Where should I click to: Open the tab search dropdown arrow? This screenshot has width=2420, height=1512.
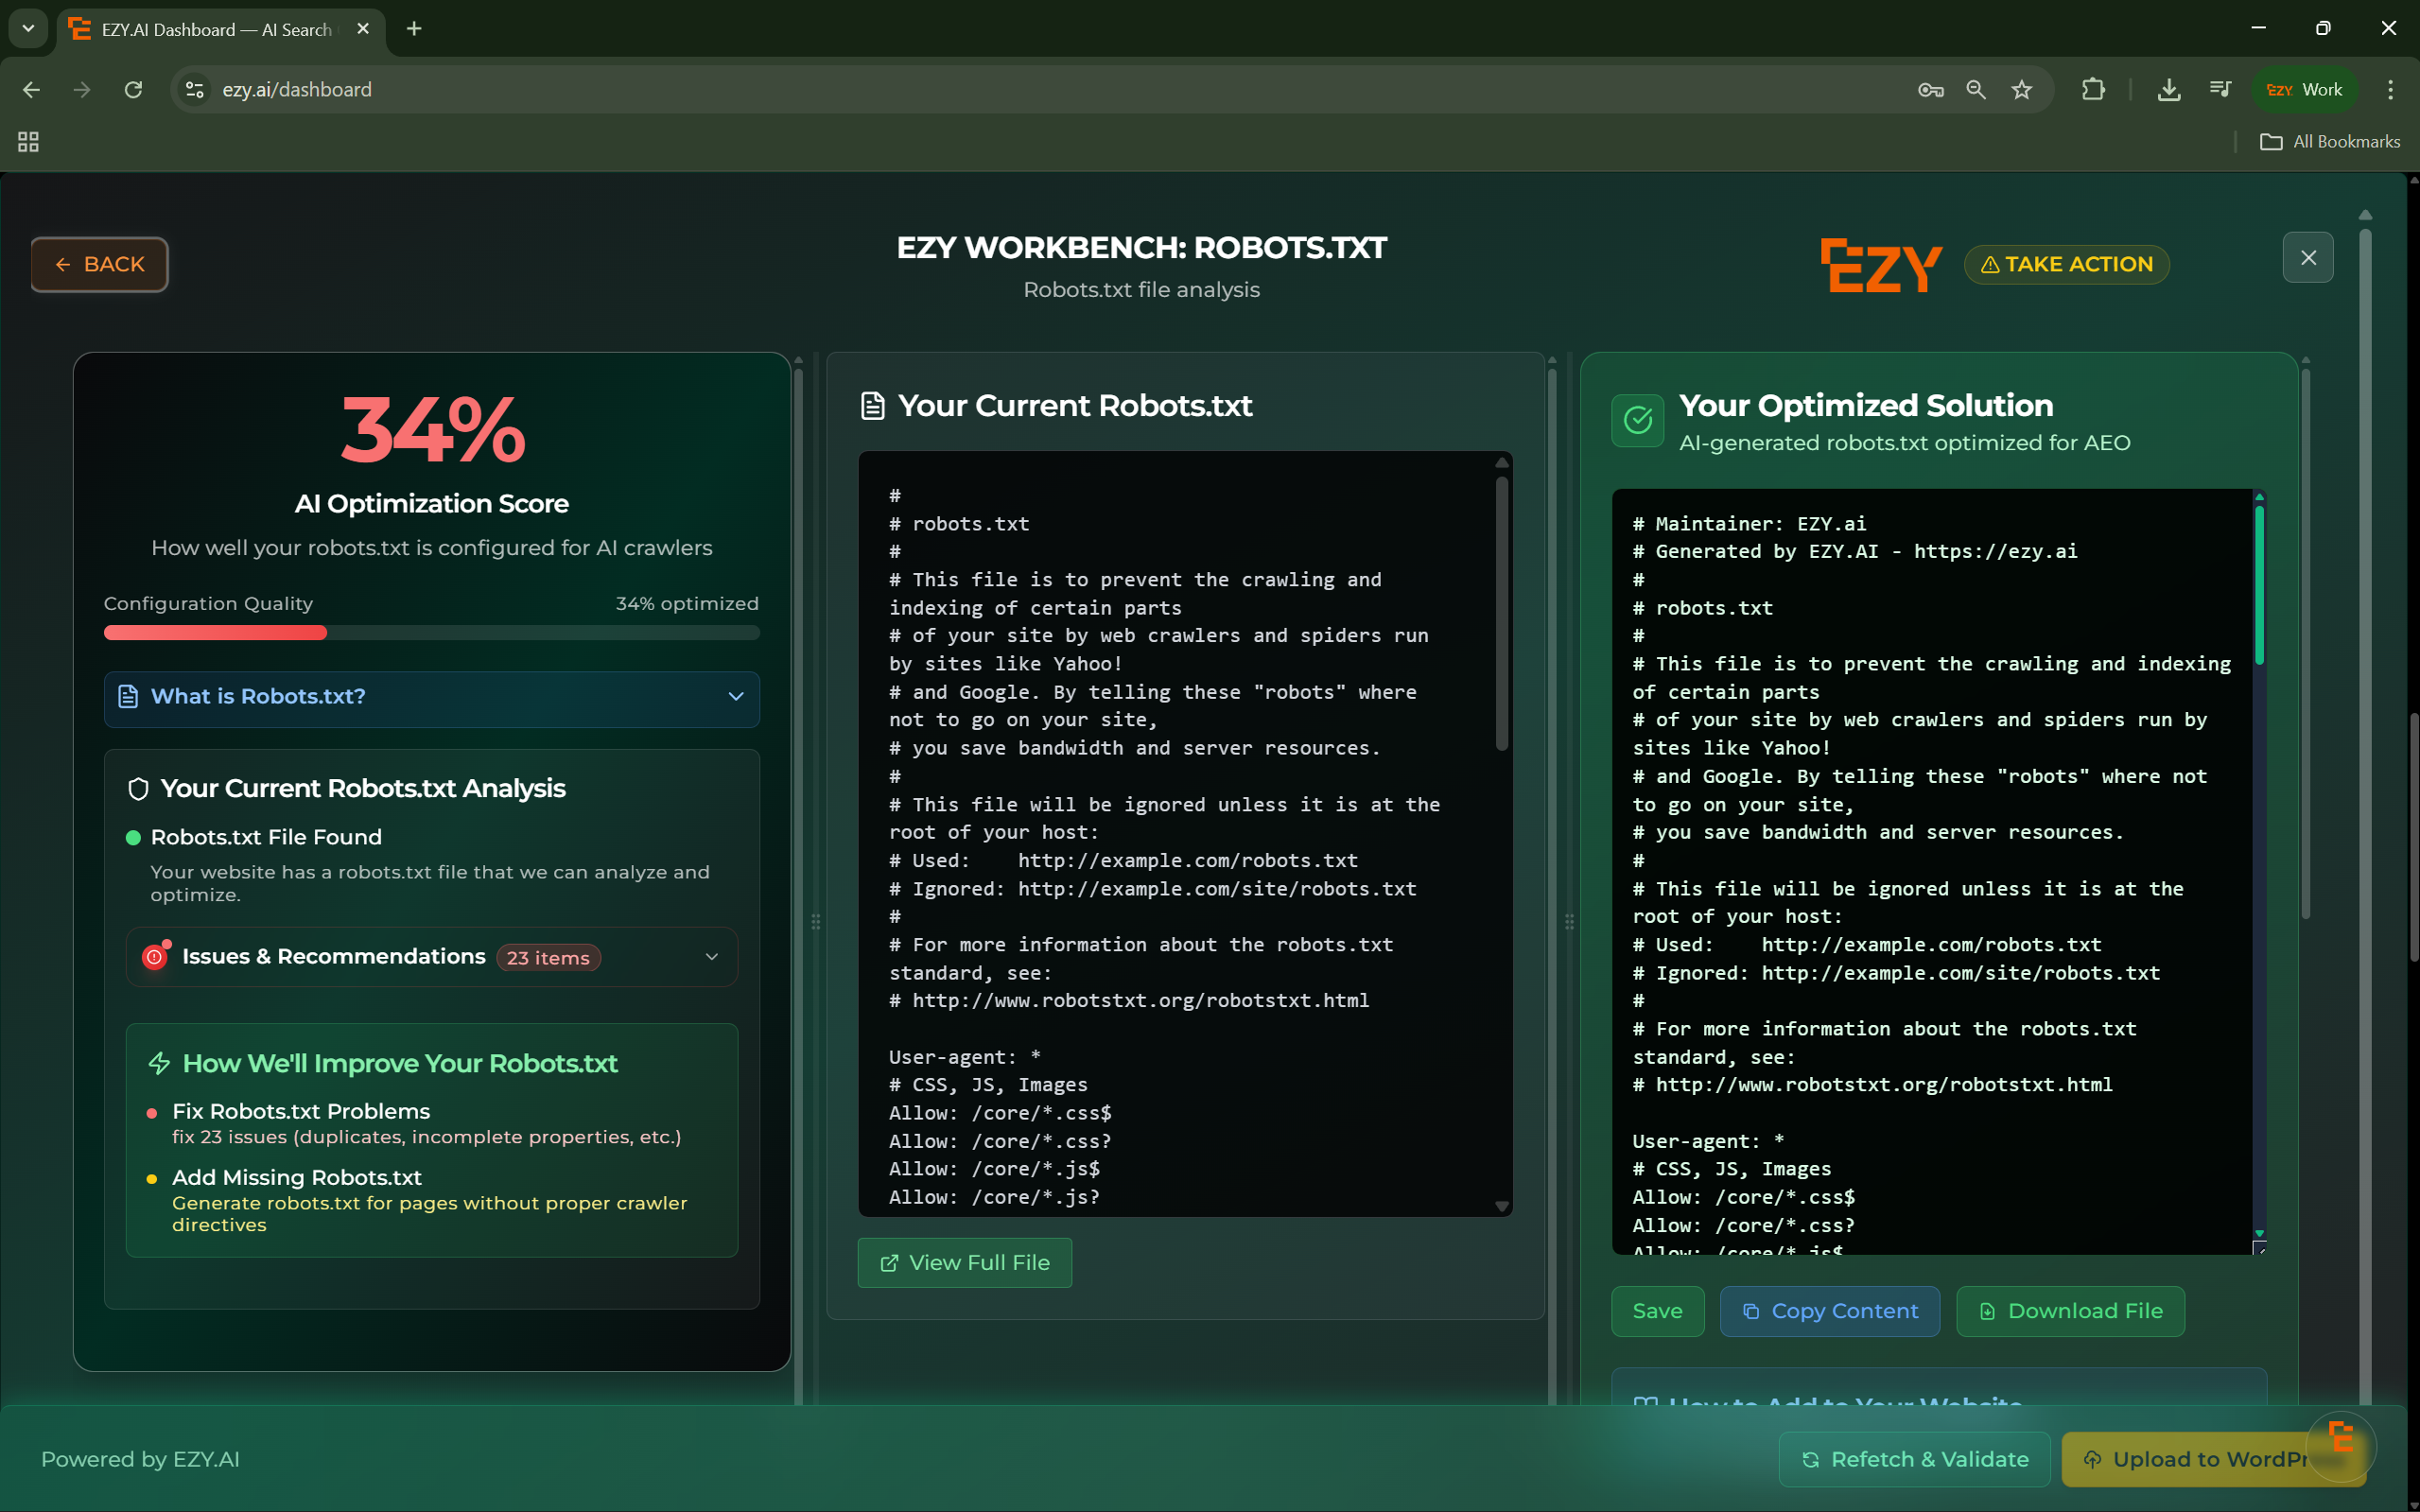tap(28, 29)
